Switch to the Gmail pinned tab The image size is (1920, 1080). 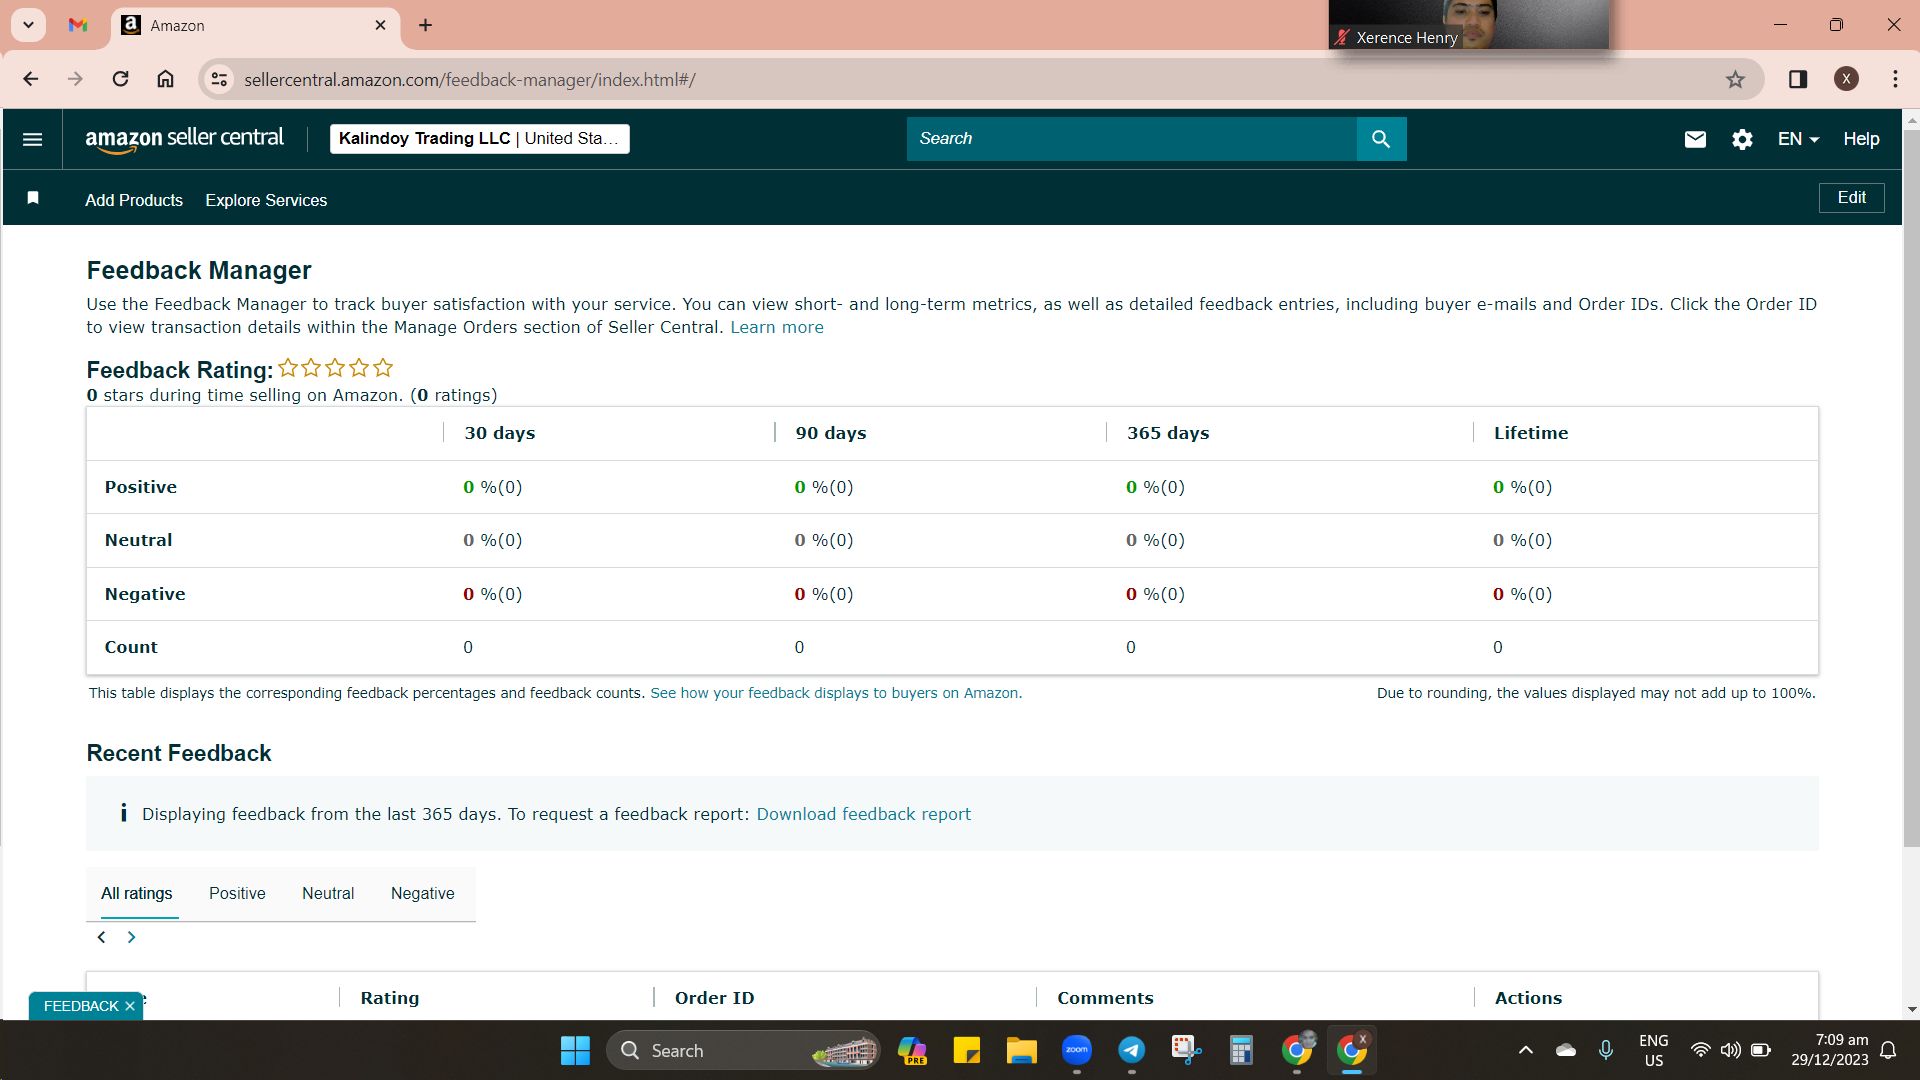pyautogui.click(x=78, y=25)
